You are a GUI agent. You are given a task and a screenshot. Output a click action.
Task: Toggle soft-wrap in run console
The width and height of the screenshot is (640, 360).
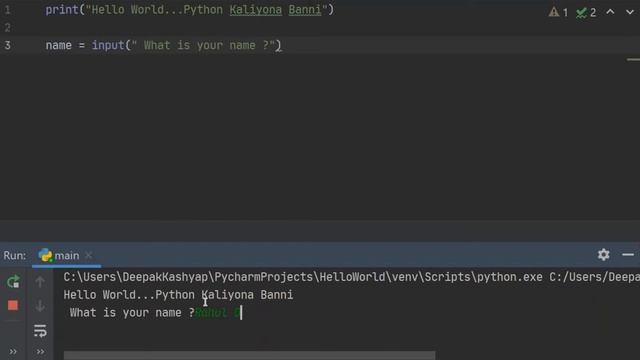(x=40, y=331)
